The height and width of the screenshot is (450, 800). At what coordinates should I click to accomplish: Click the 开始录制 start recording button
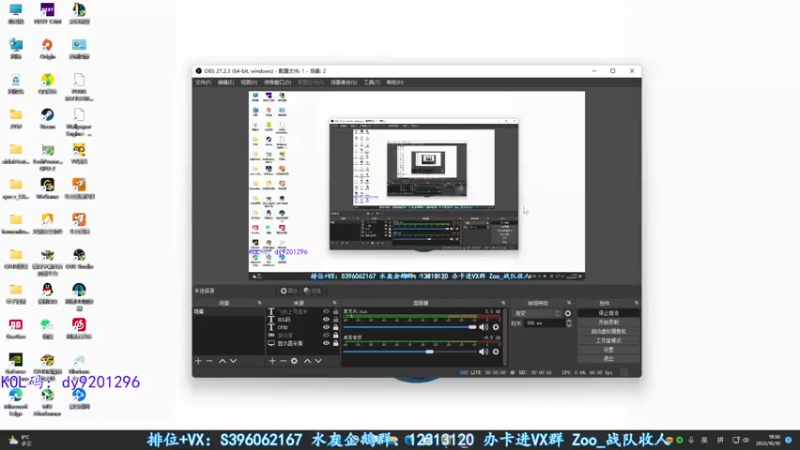point(608,322)
